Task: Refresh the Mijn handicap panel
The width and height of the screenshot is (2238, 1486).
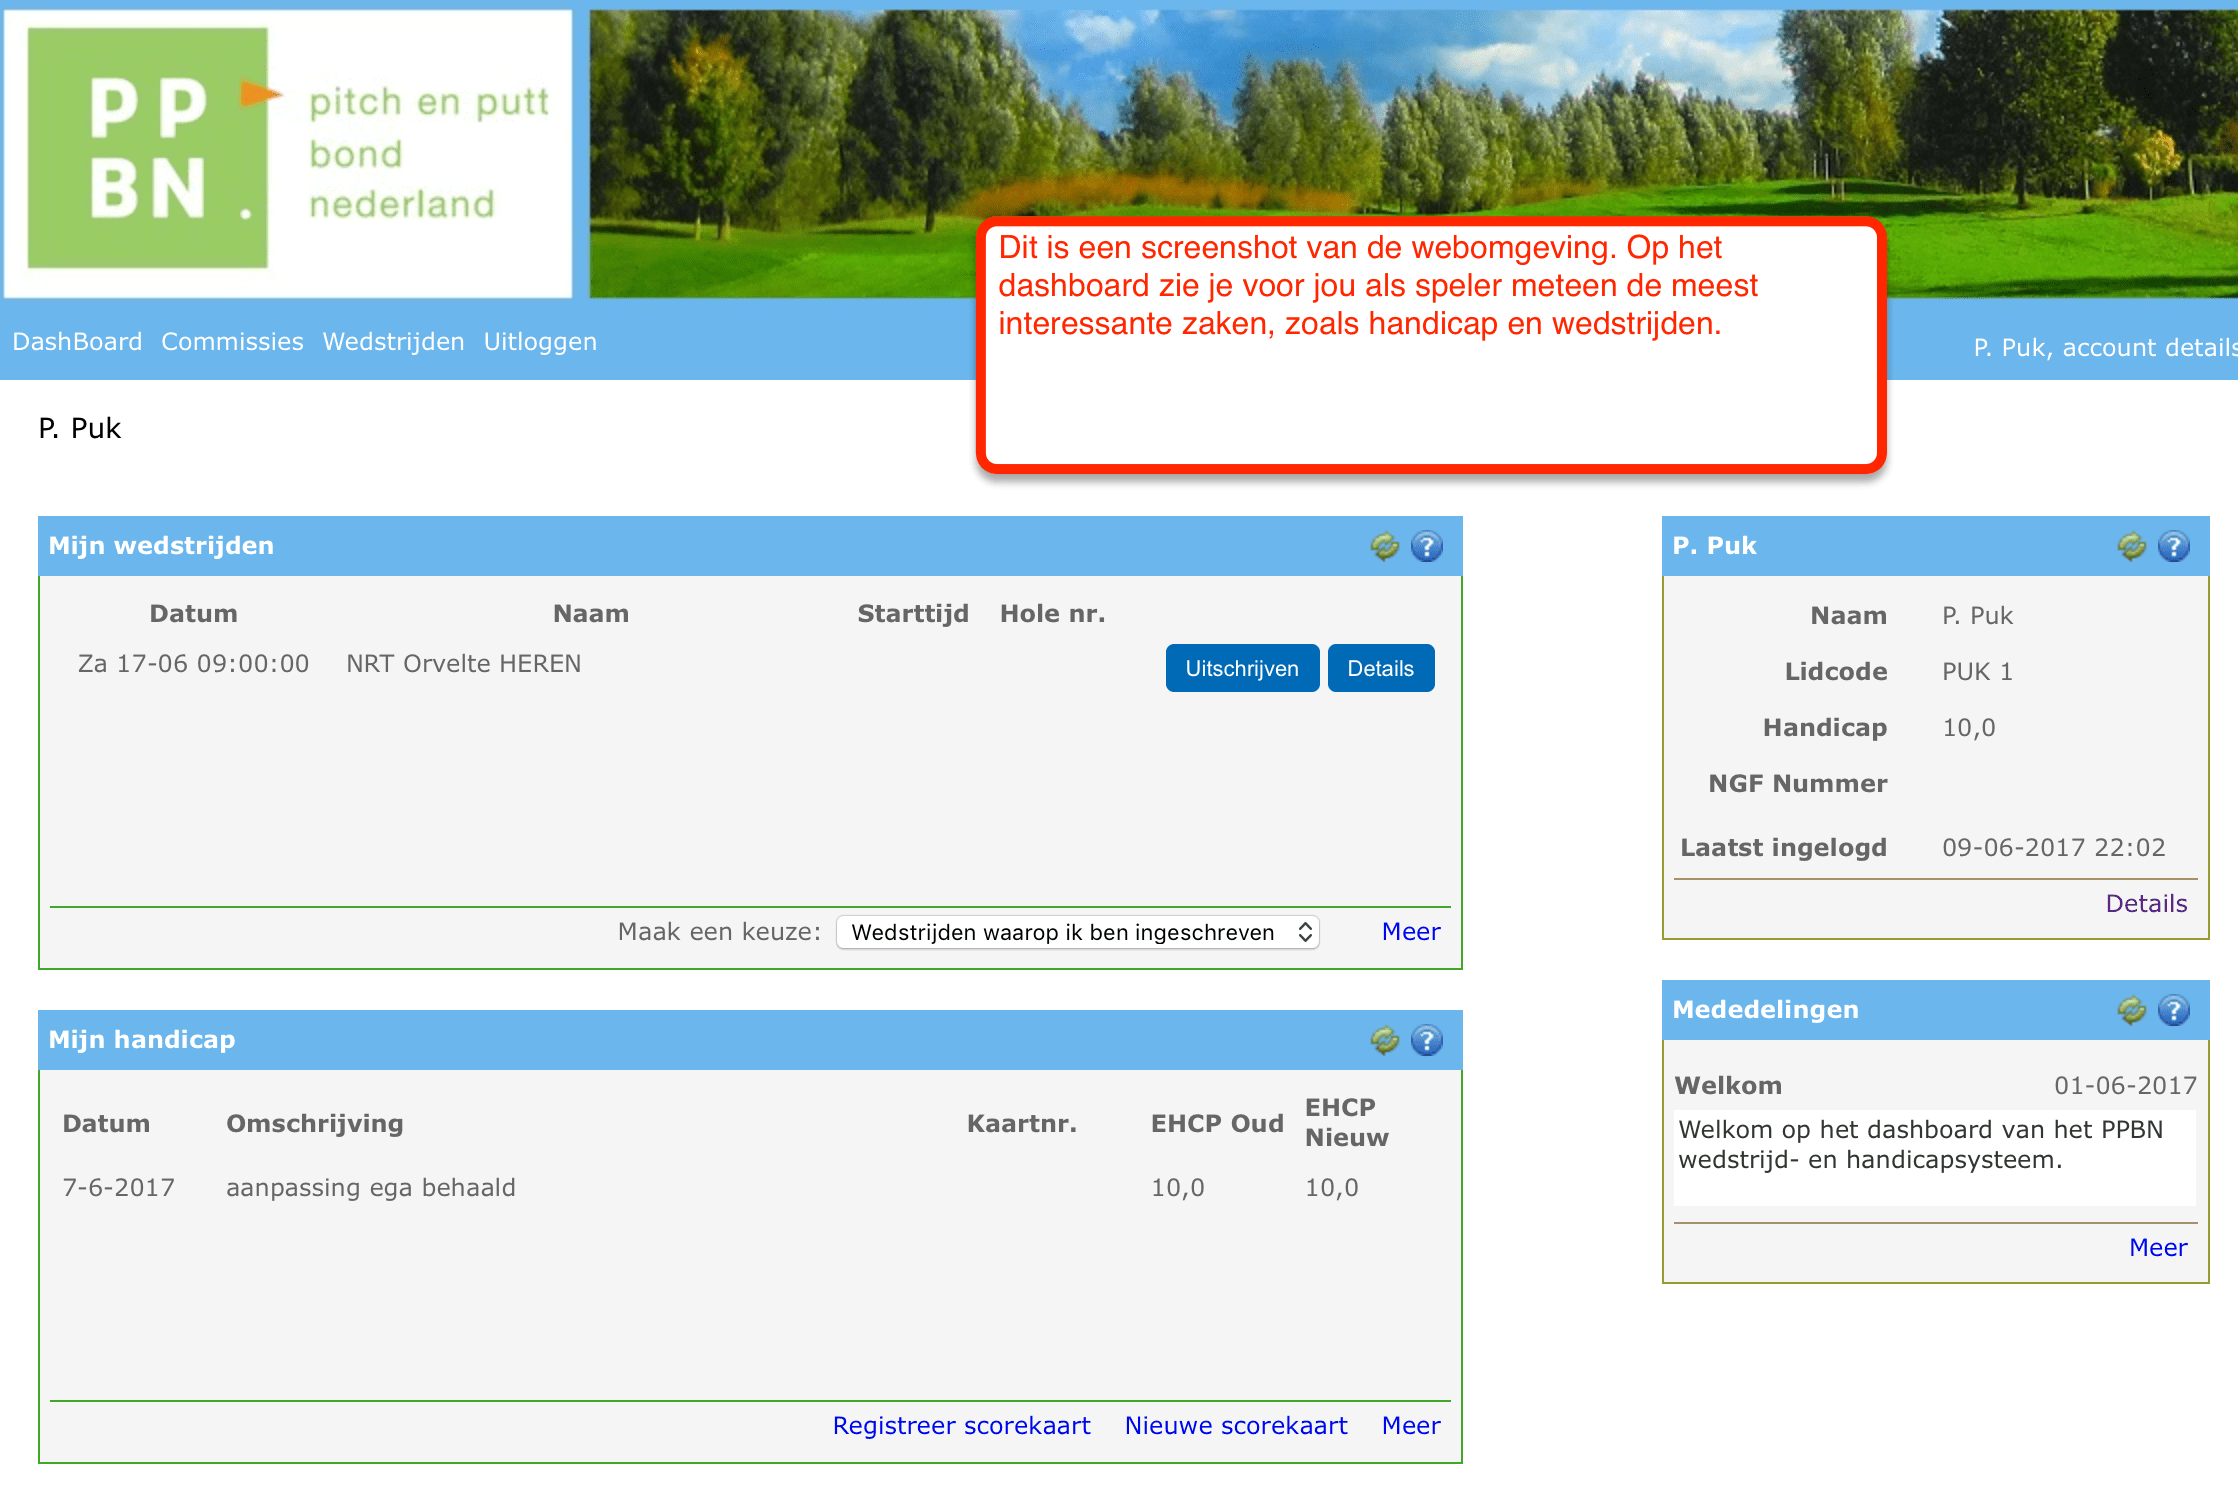Action: (x=1384, y=1040)
